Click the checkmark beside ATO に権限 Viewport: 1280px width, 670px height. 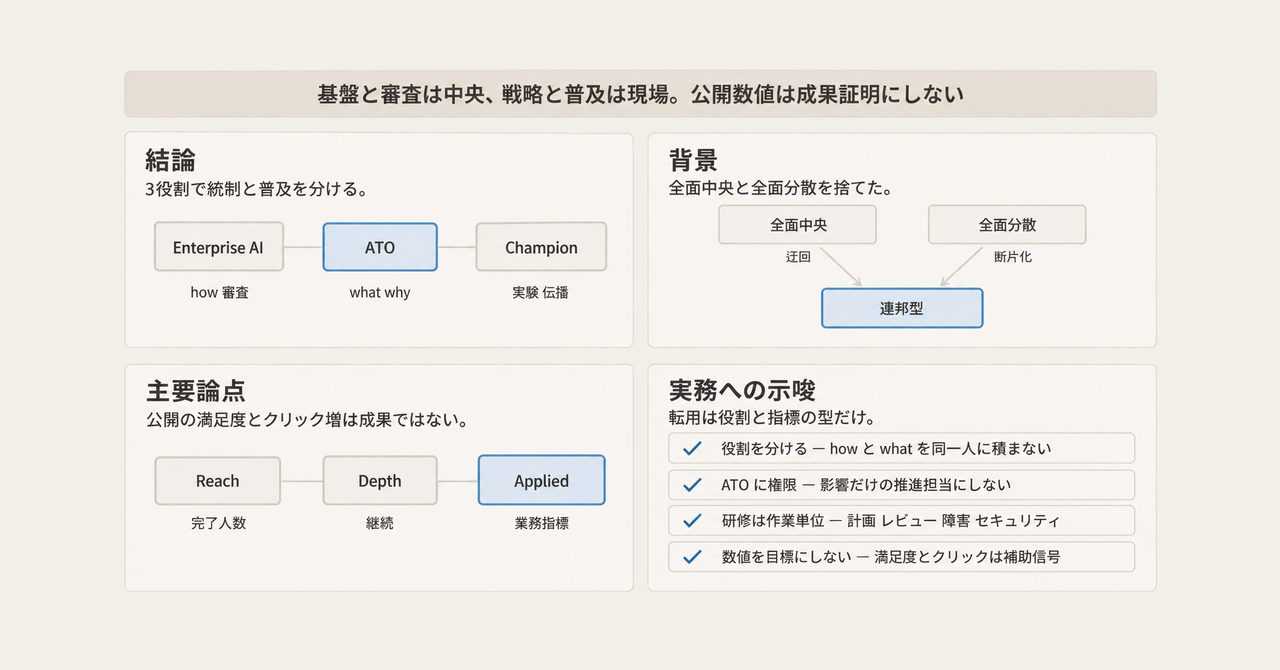tap(690, 485)
